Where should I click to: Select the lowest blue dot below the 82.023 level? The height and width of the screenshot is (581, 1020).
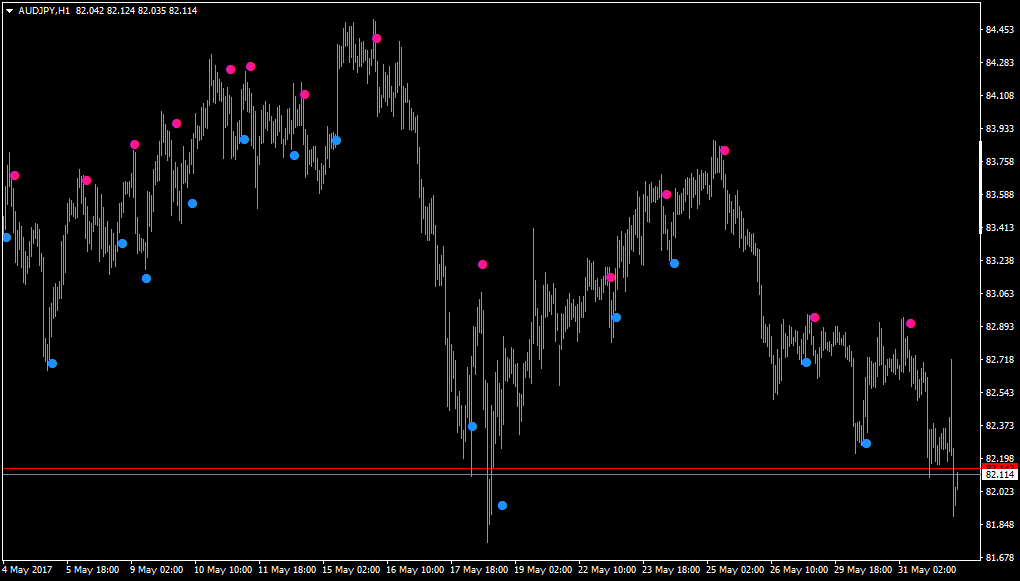(502, 506)
